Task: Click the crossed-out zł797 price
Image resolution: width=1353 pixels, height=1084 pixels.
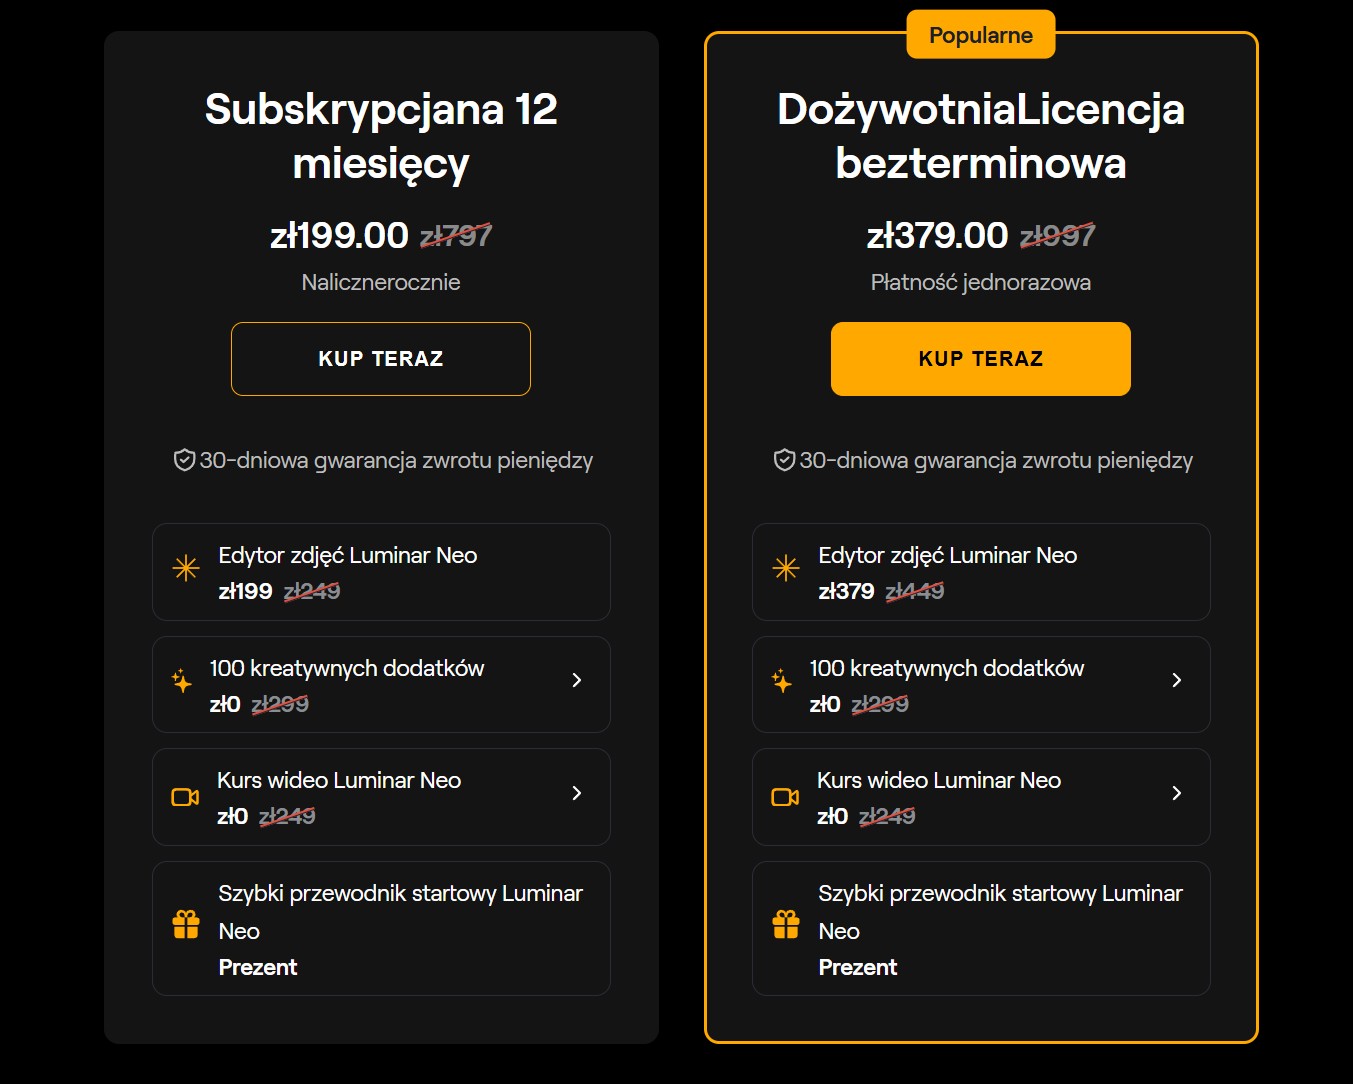Action: click(x=456, y=236)
